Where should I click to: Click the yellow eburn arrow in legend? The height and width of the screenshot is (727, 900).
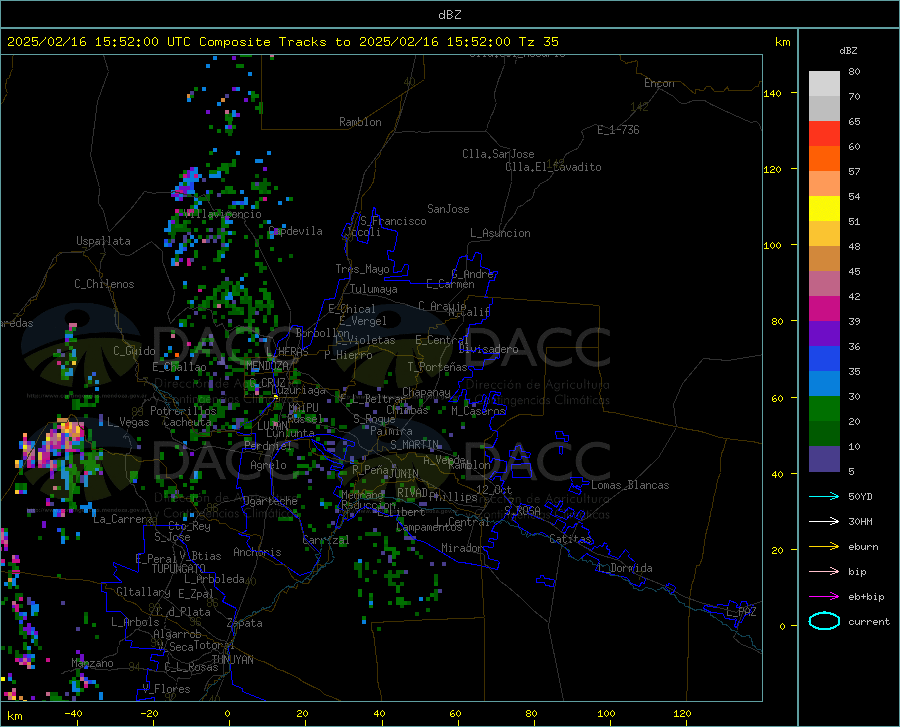[824, 546]
